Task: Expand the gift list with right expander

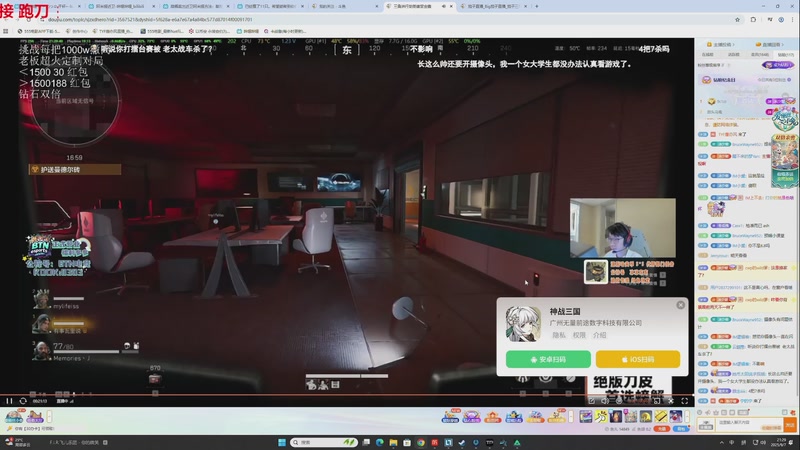Action: [x=687, y=417]
